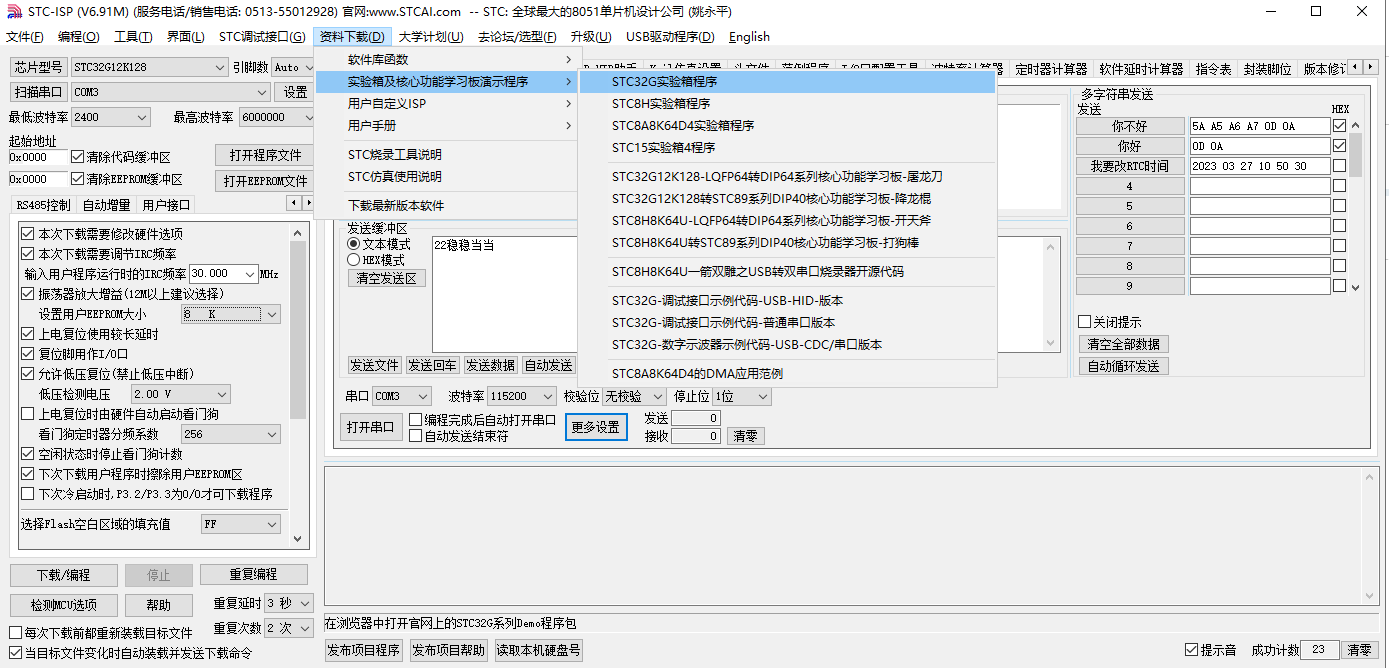
Task: Check 编程完成后自动打开串口
Action: (x=416, y=420)
